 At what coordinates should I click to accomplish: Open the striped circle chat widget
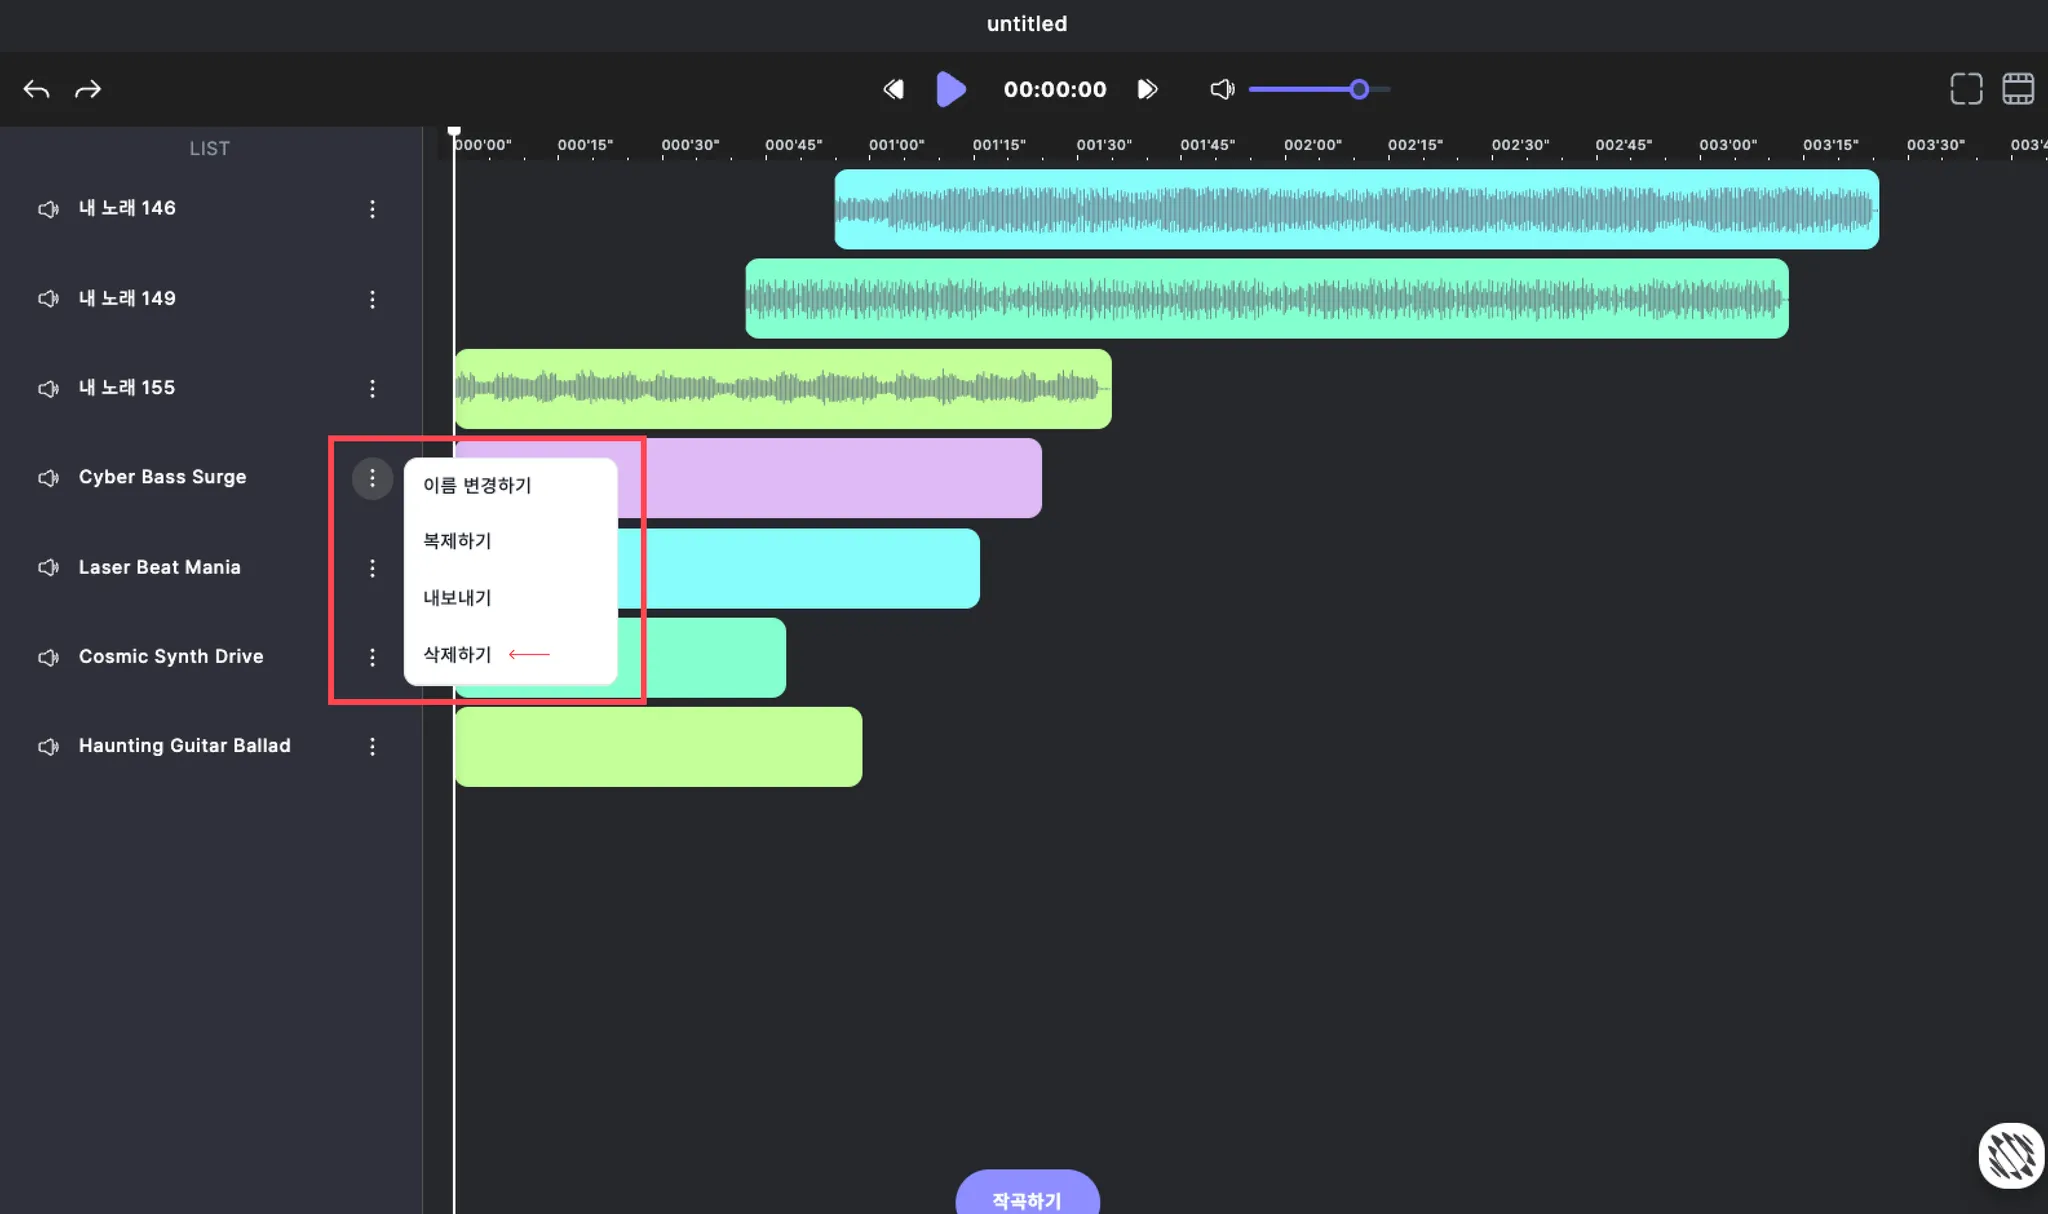(2010, 1155)
